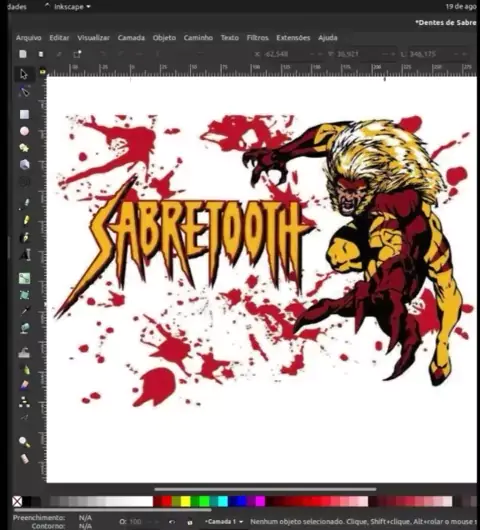This screenshot has width=480, height=530.
Task: Select the Tweak tool
Action: point(24,353)
